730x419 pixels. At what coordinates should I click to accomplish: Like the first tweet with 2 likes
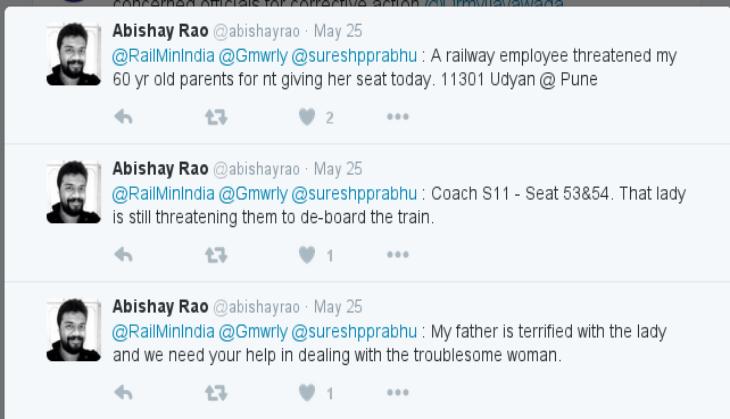coord(307,117)
